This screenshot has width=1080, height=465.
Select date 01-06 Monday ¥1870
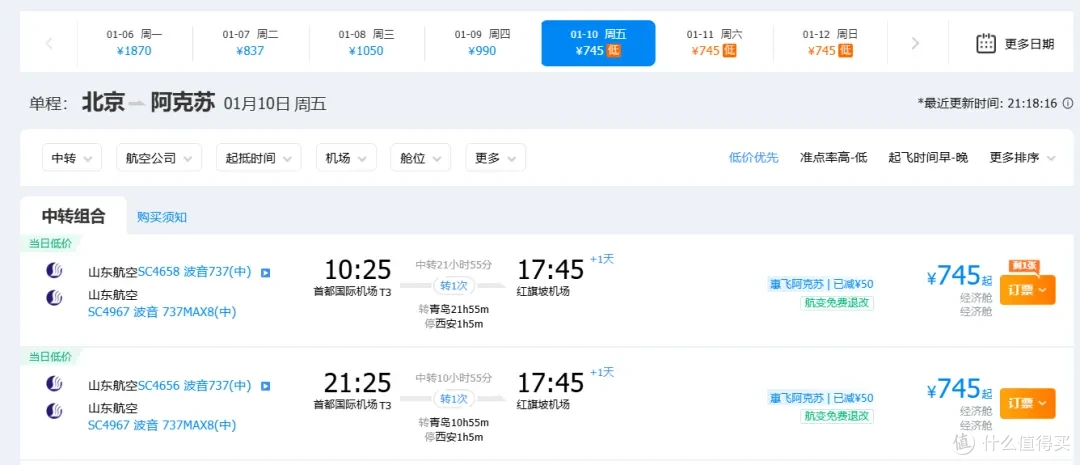134,43
